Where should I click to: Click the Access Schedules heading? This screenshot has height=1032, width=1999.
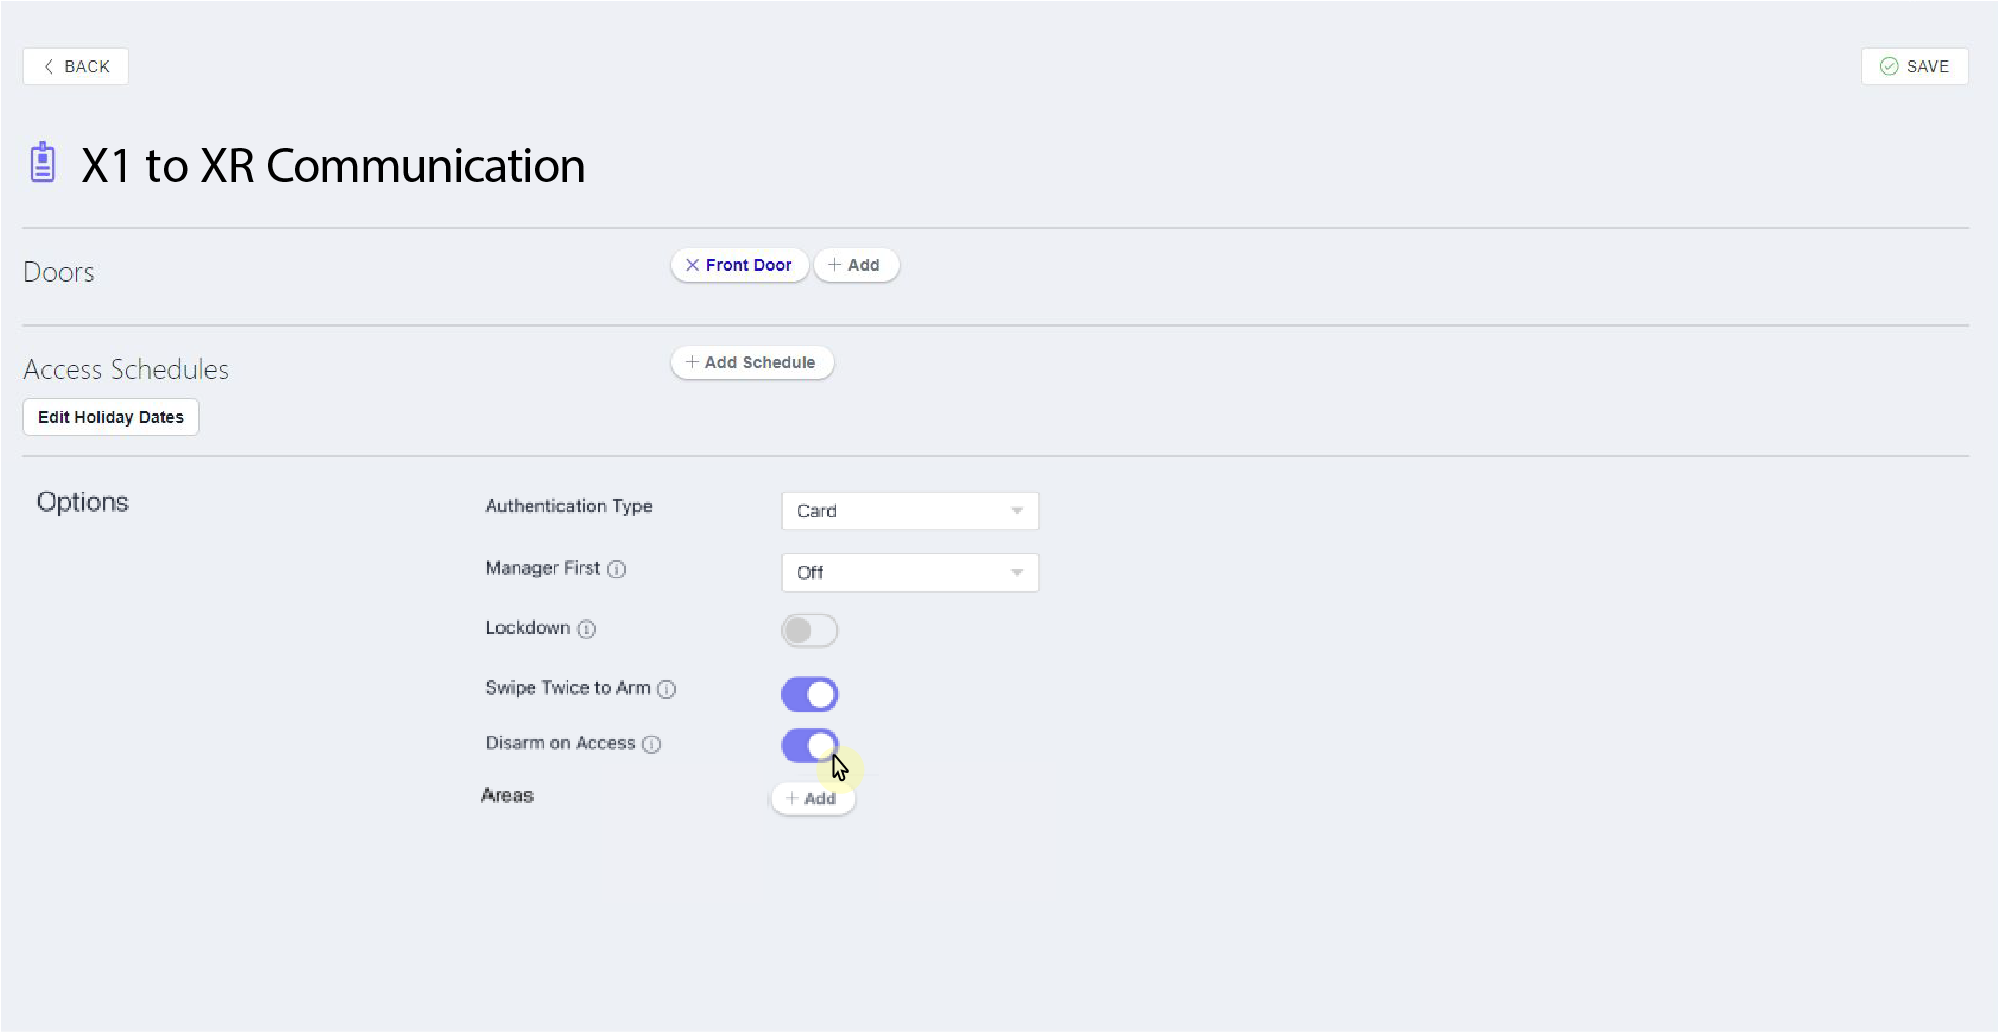pos(126,369)
